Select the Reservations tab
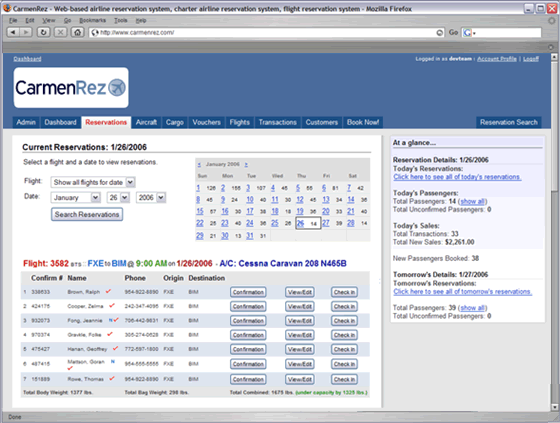The image size is (560, 423). click(106, 122)
